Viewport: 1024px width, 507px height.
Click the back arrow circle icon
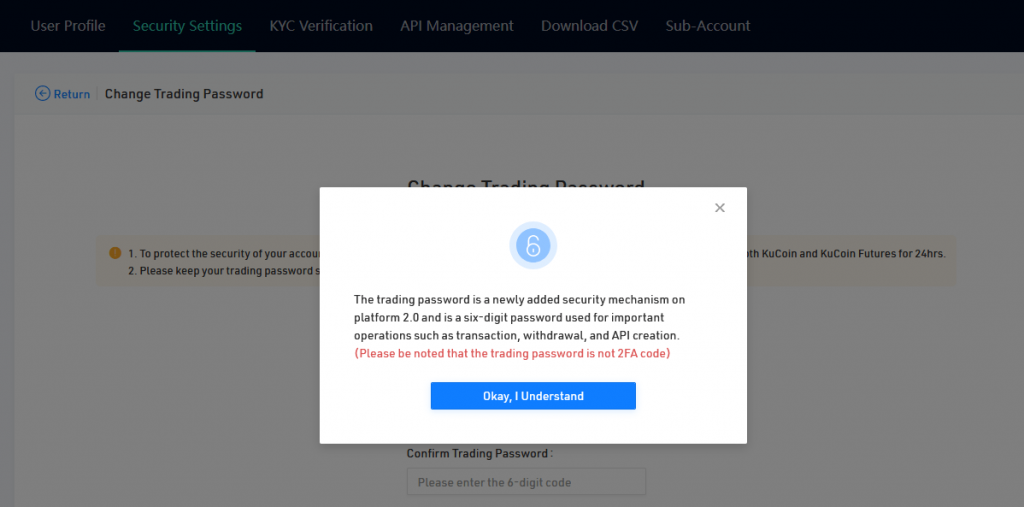tap(42, 94)
